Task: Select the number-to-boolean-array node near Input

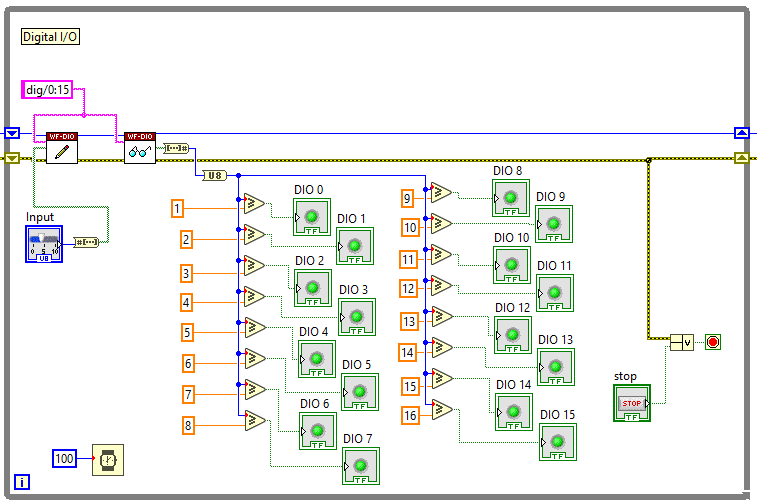Action: click(86, 242)
